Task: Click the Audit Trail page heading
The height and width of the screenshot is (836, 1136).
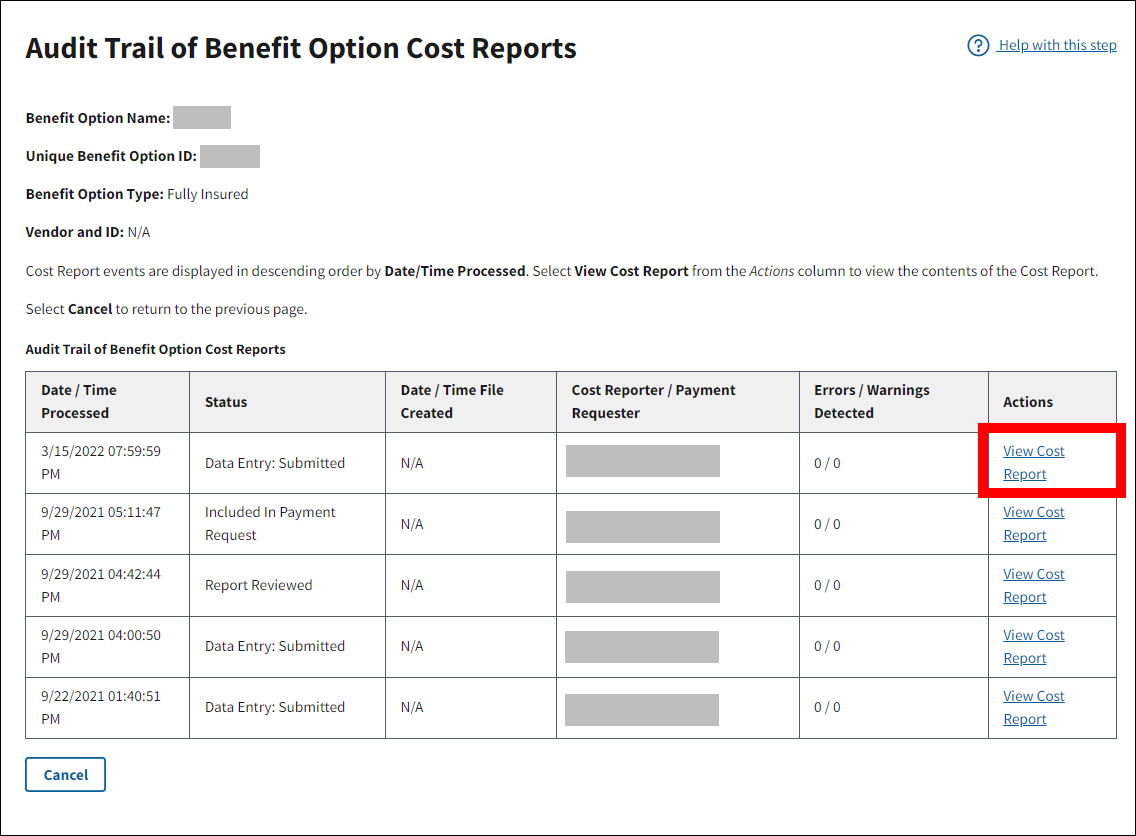Action: click(301, 49)
